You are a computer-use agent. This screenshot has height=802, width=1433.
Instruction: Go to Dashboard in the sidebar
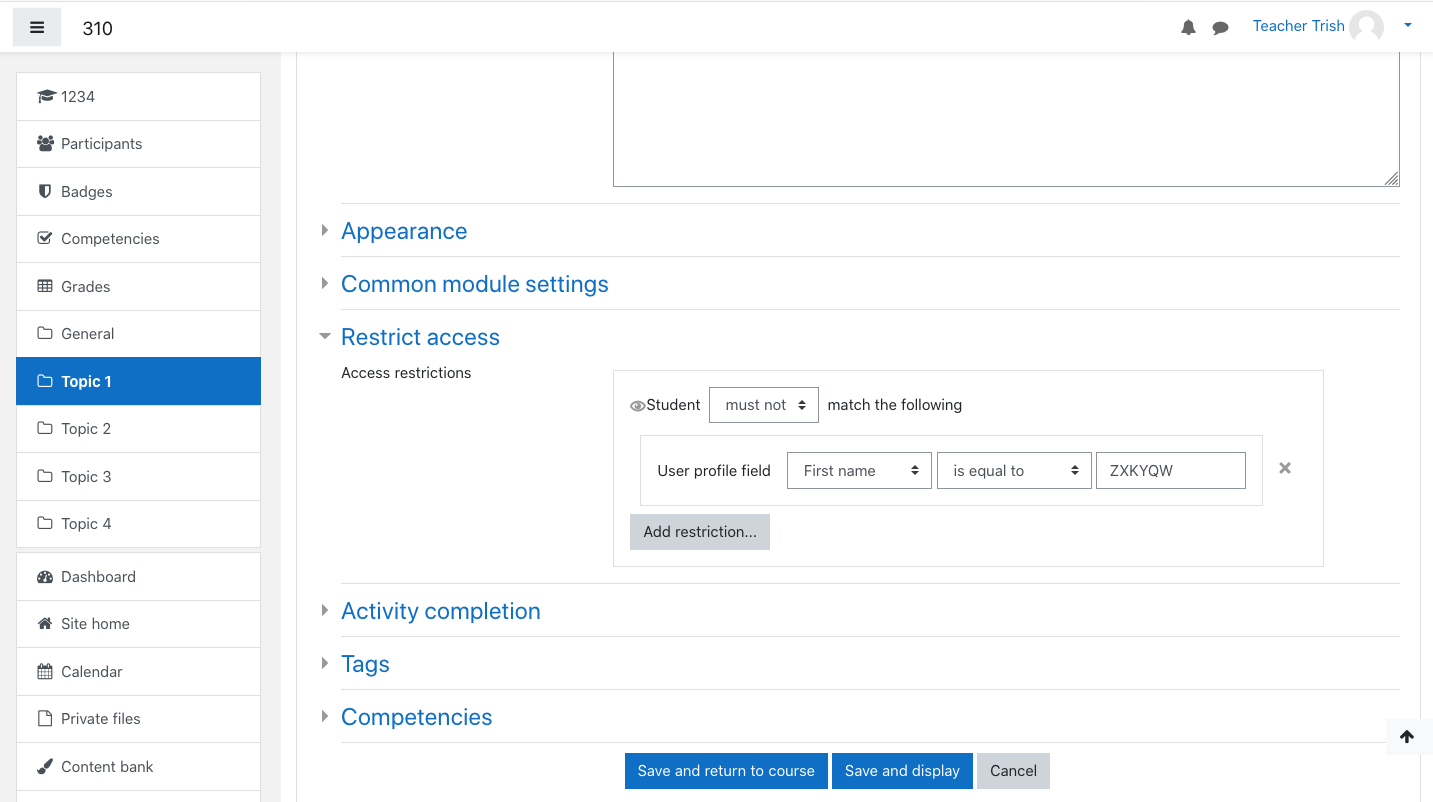139,577
